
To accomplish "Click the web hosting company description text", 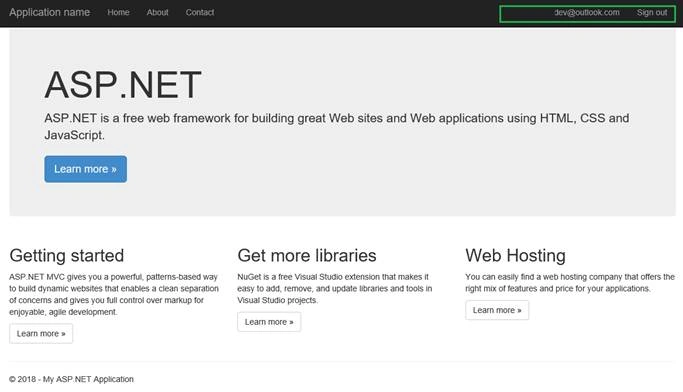I will (x=570, y=283).
